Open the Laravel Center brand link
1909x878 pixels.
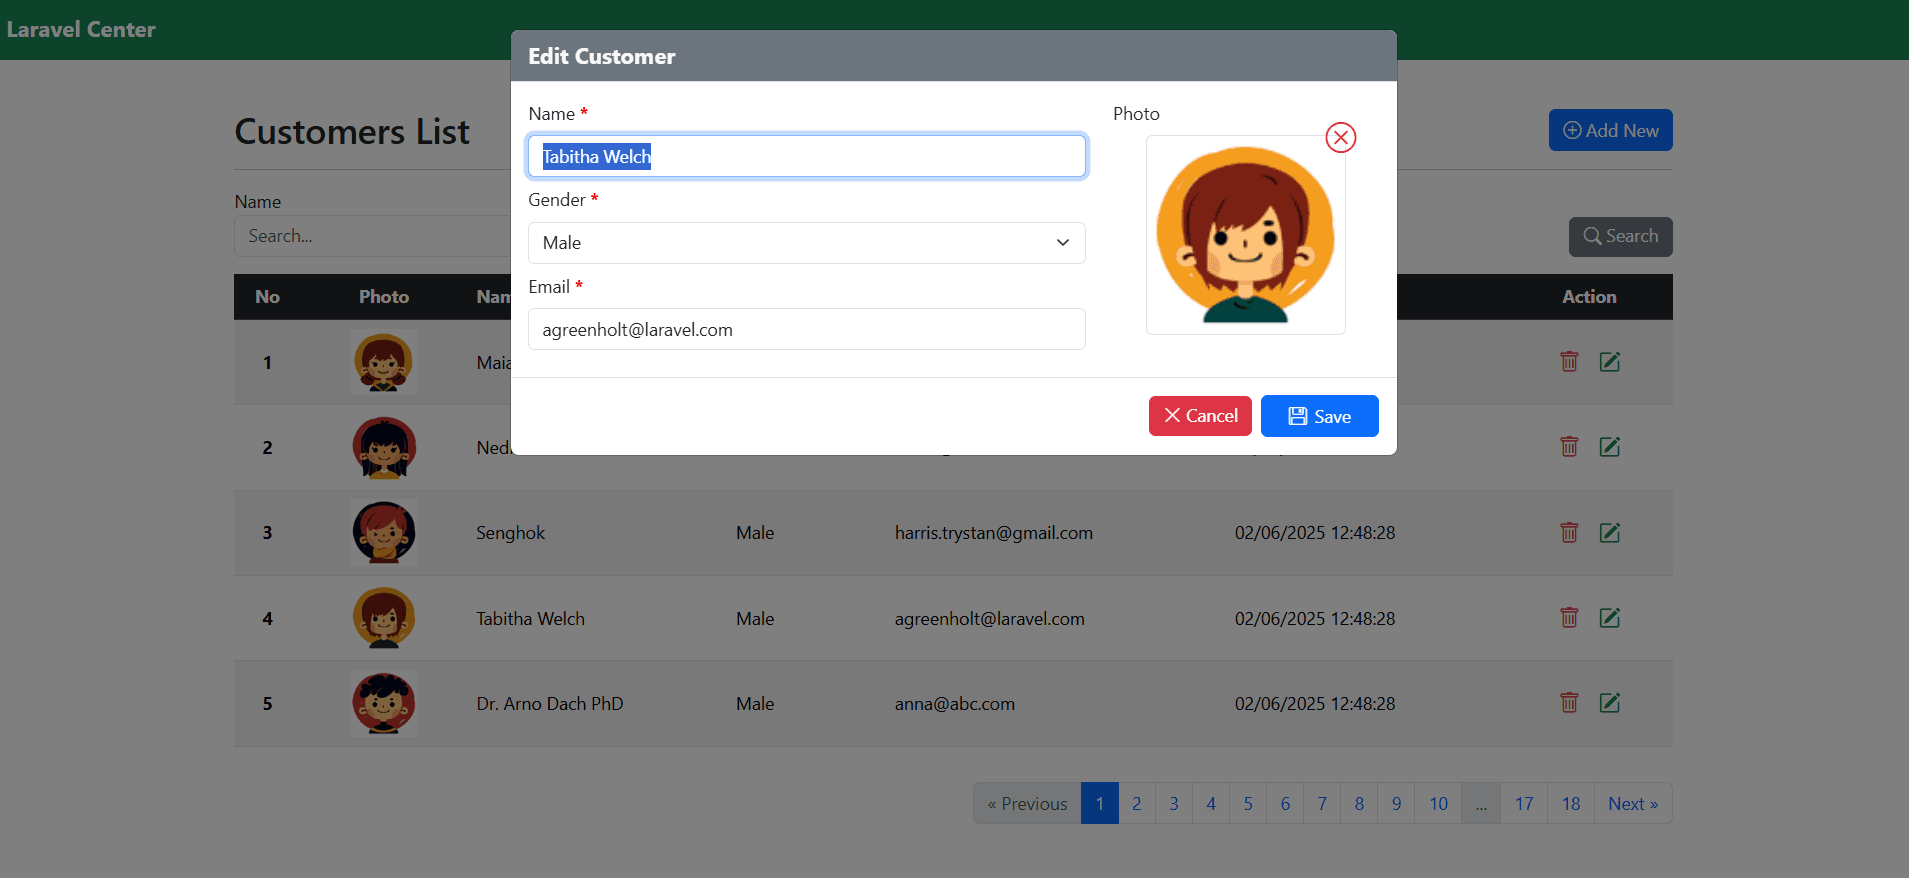click(81, 30)
